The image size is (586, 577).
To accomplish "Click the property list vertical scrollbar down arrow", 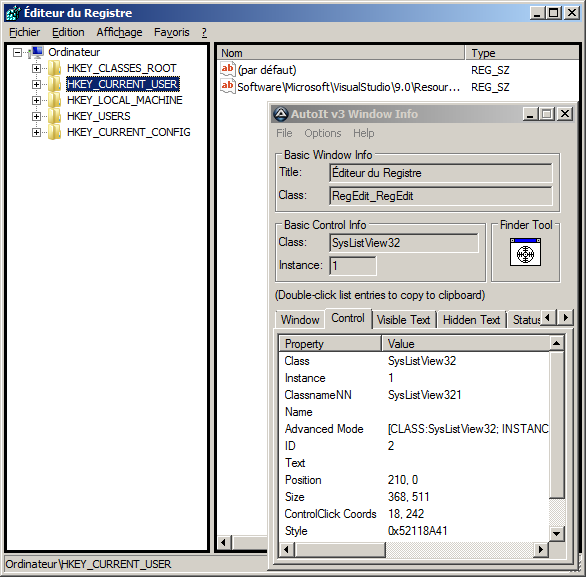I will point(556,533).
